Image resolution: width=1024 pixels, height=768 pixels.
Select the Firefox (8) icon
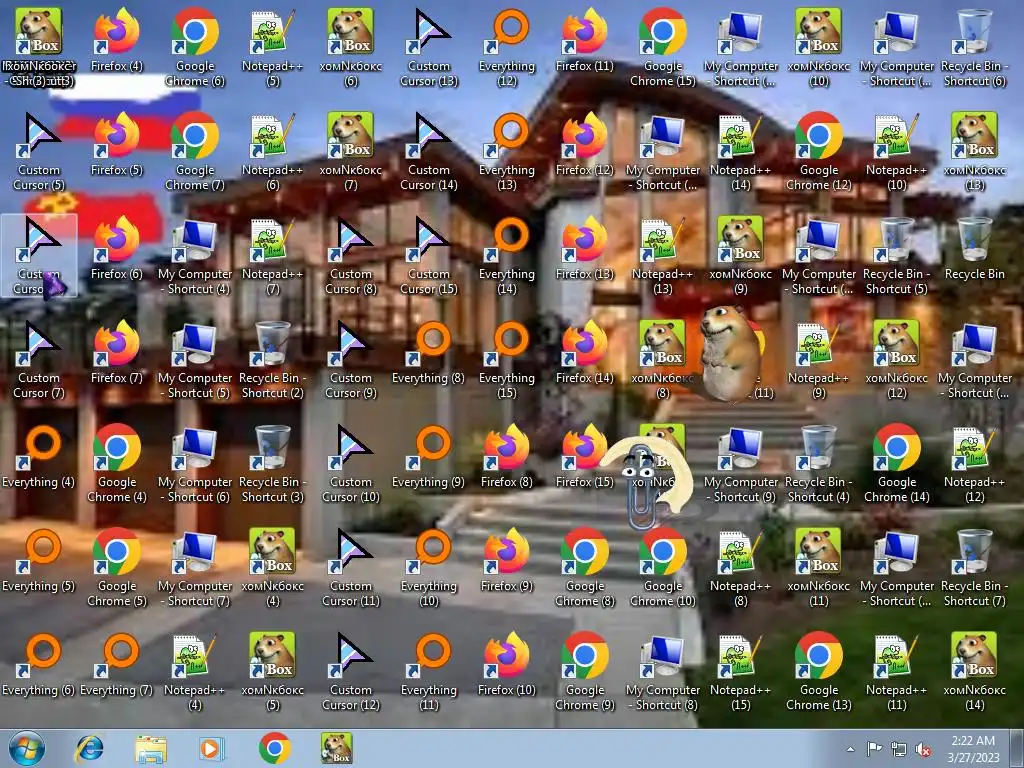[x=507, y=455]
